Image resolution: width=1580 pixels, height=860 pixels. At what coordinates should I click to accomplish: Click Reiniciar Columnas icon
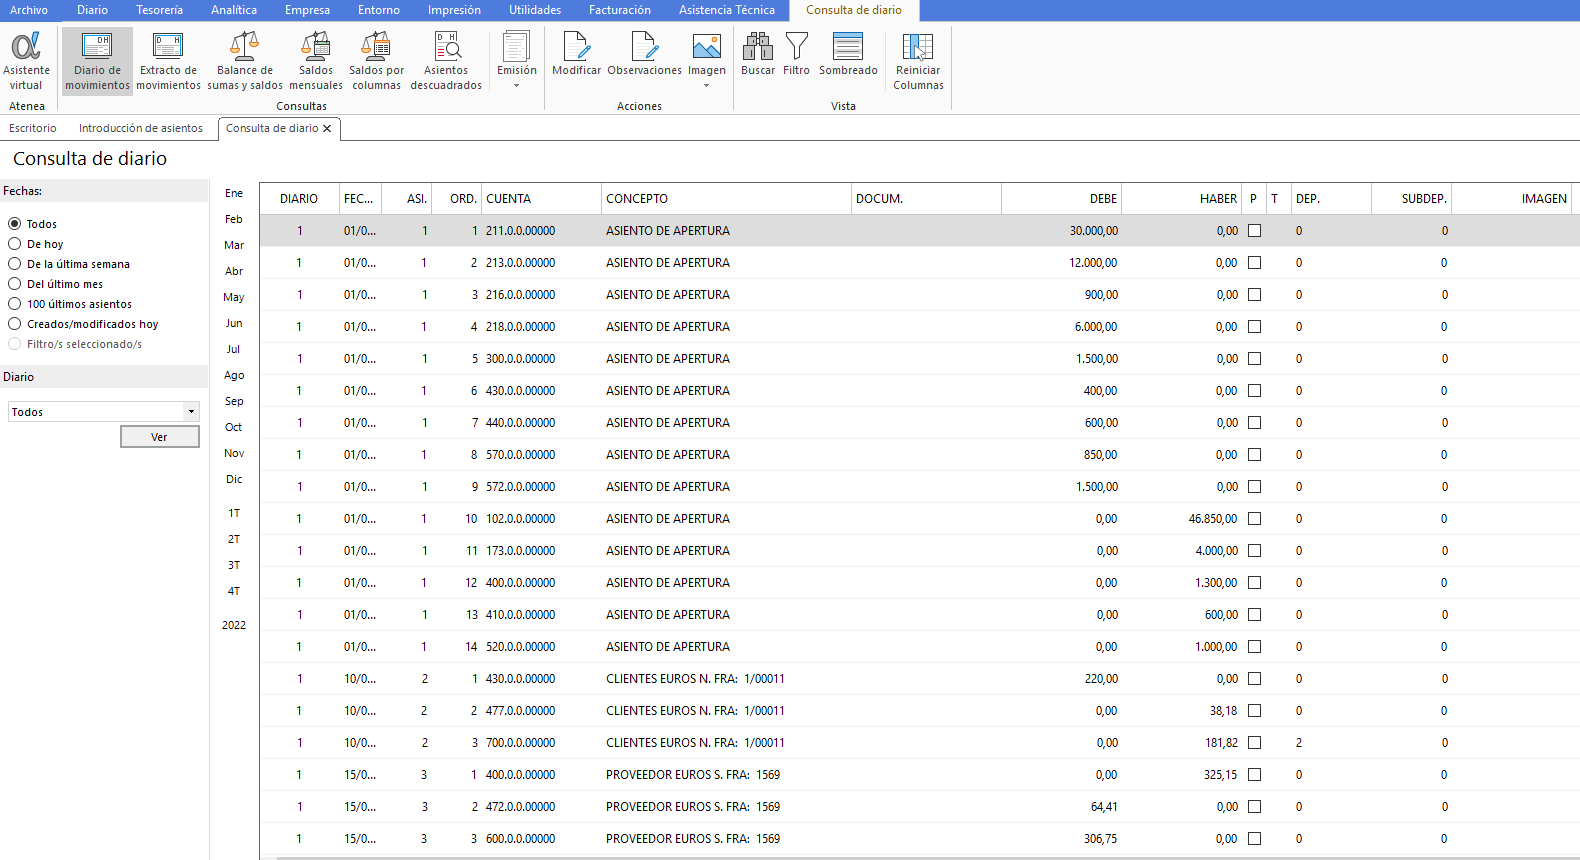tap(918, 46)
